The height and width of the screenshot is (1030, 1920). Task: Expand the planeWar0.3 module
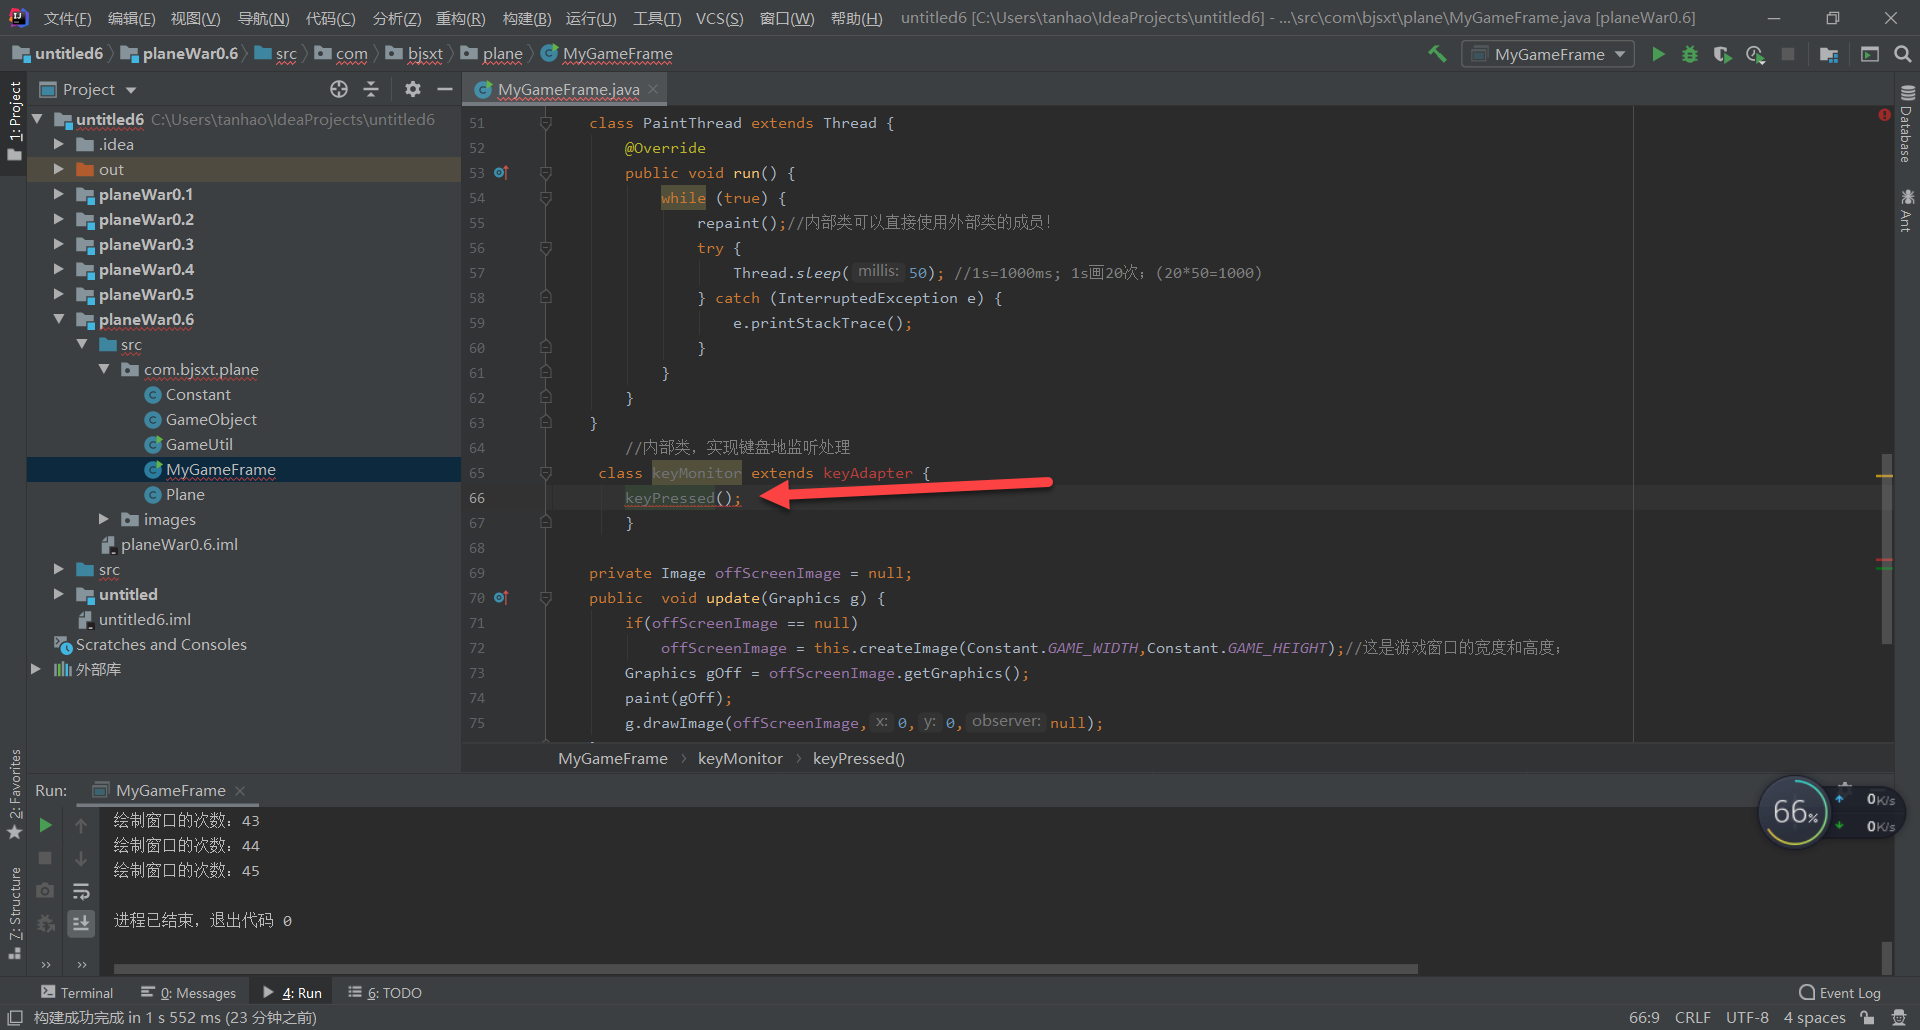(x=58, y=244)
